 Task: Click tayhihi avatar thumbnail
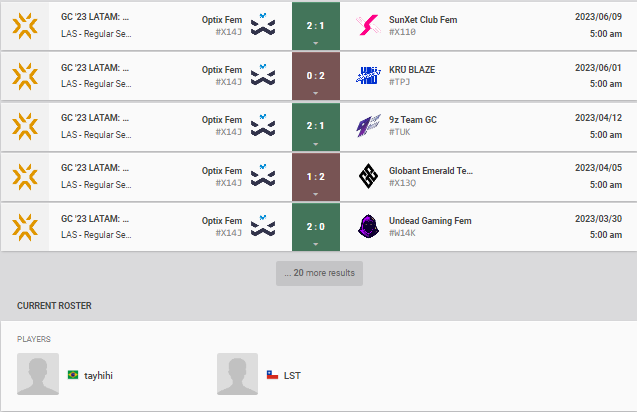tap(38, 374)
